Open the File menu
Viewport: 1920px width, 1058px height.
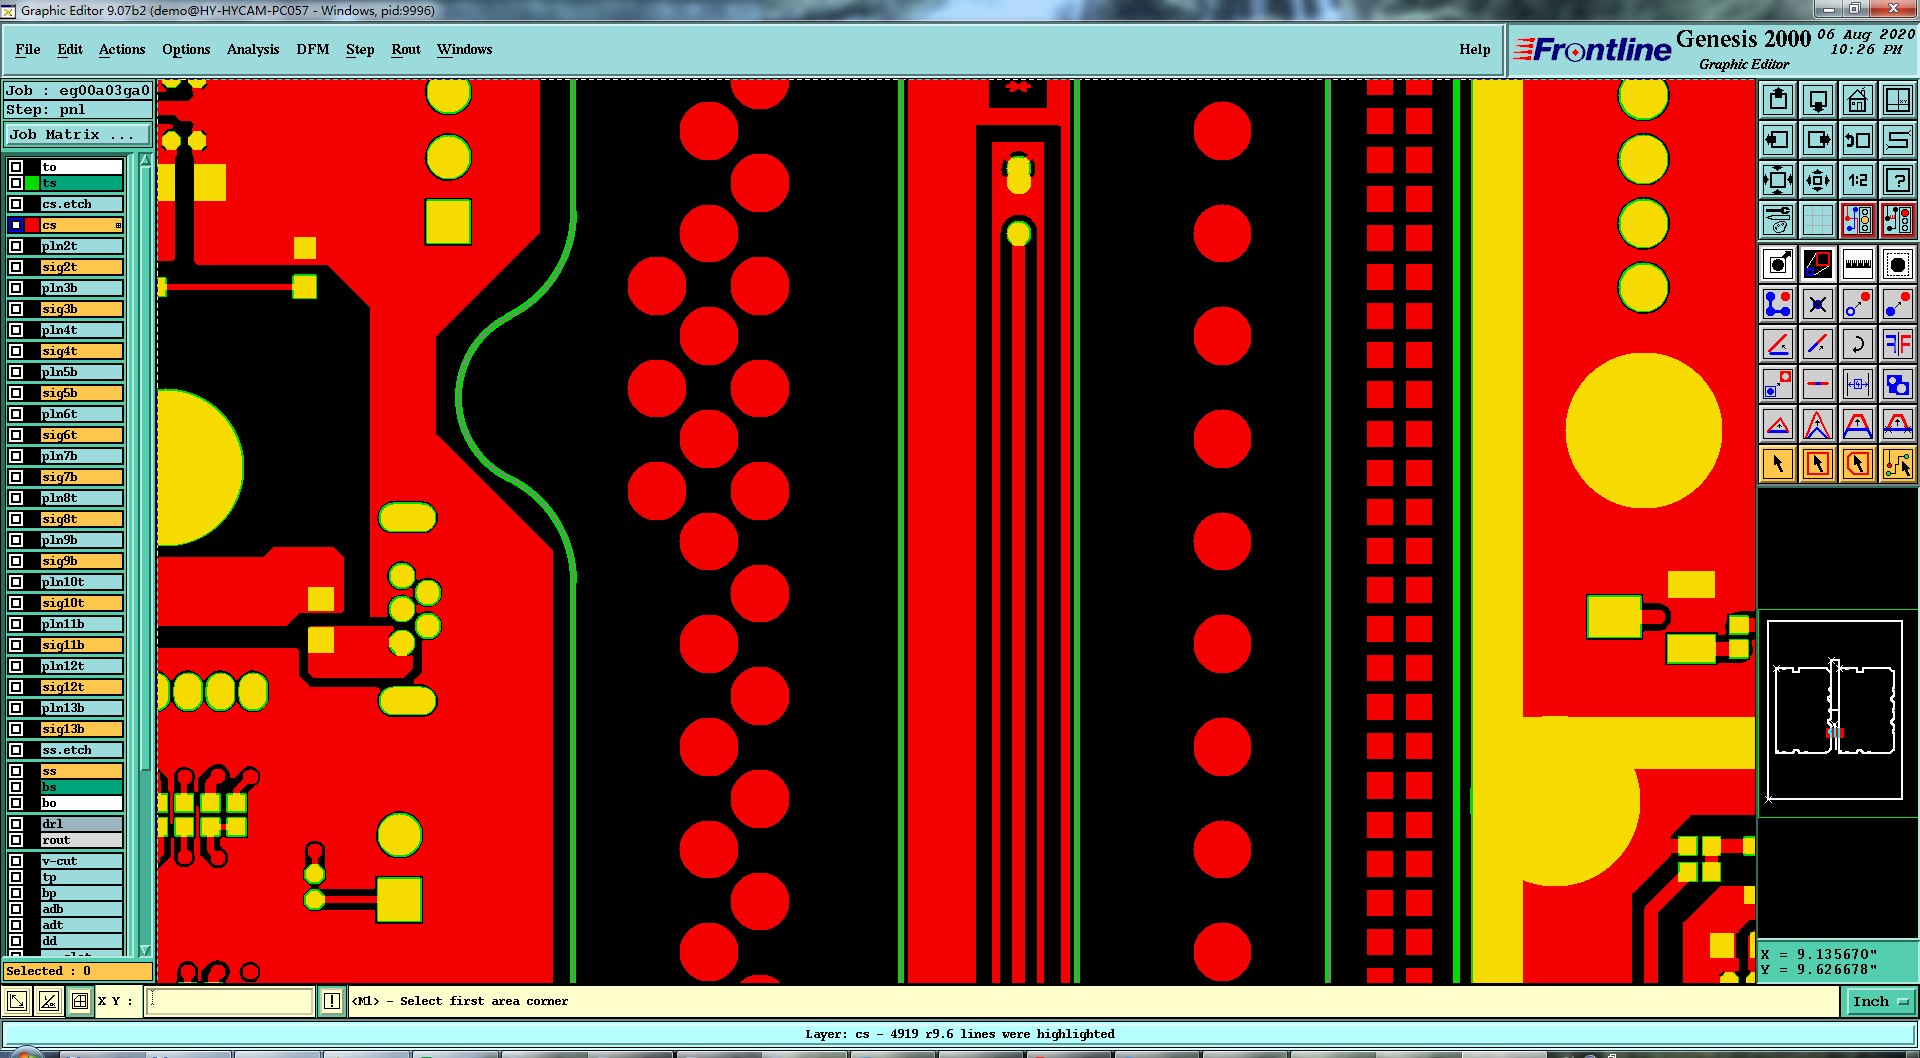click(x=28, y=49)
